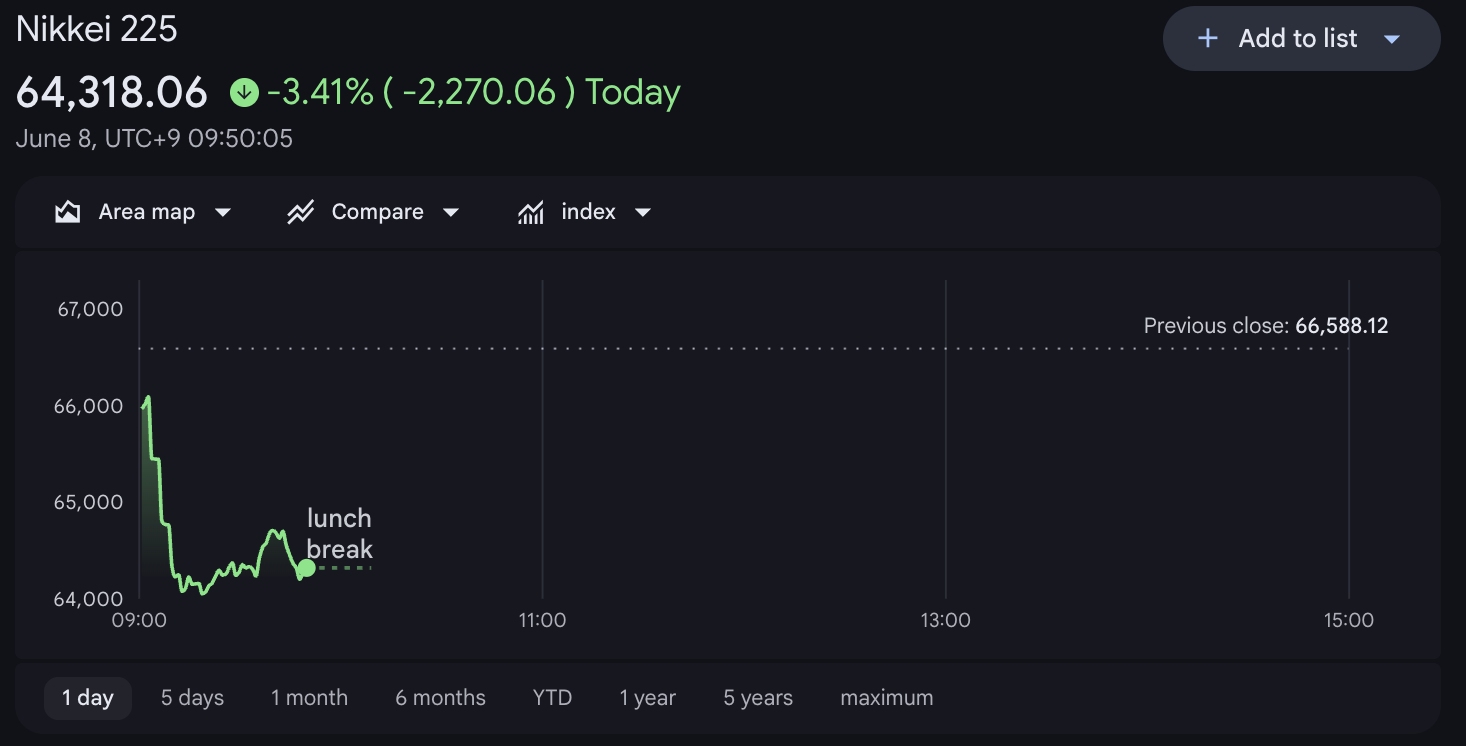
Task: Click the Add to list label
Action: [1297, 38]
